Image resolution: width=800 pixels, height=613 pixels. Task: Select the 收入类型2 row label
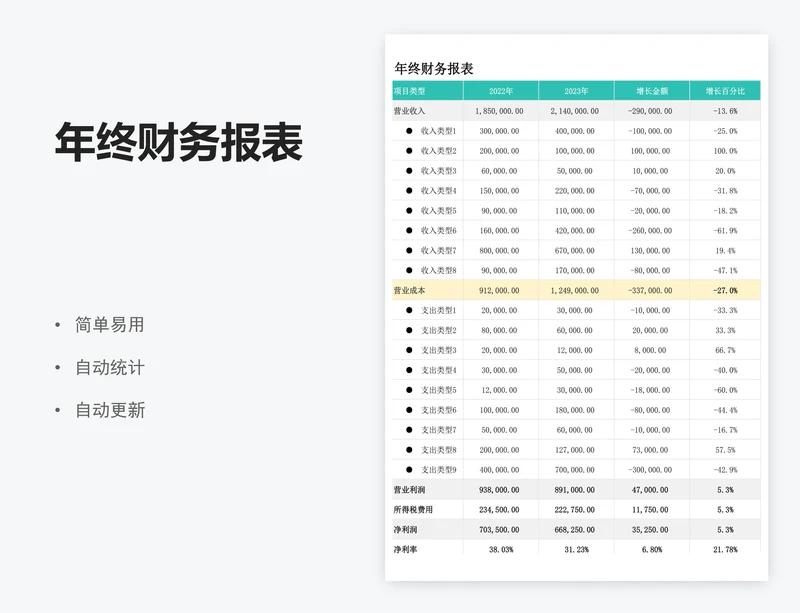click(x=438, y=151)
